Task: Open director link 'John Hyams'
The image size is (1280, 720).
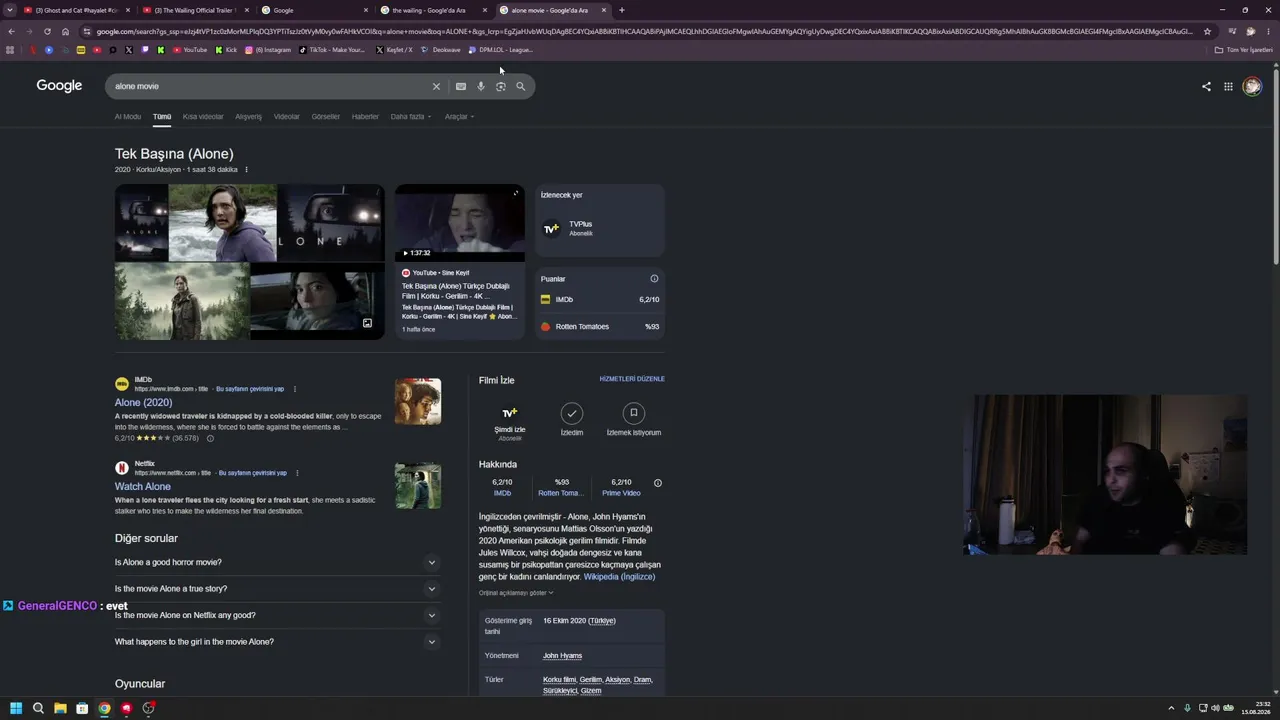Action: 562,656
